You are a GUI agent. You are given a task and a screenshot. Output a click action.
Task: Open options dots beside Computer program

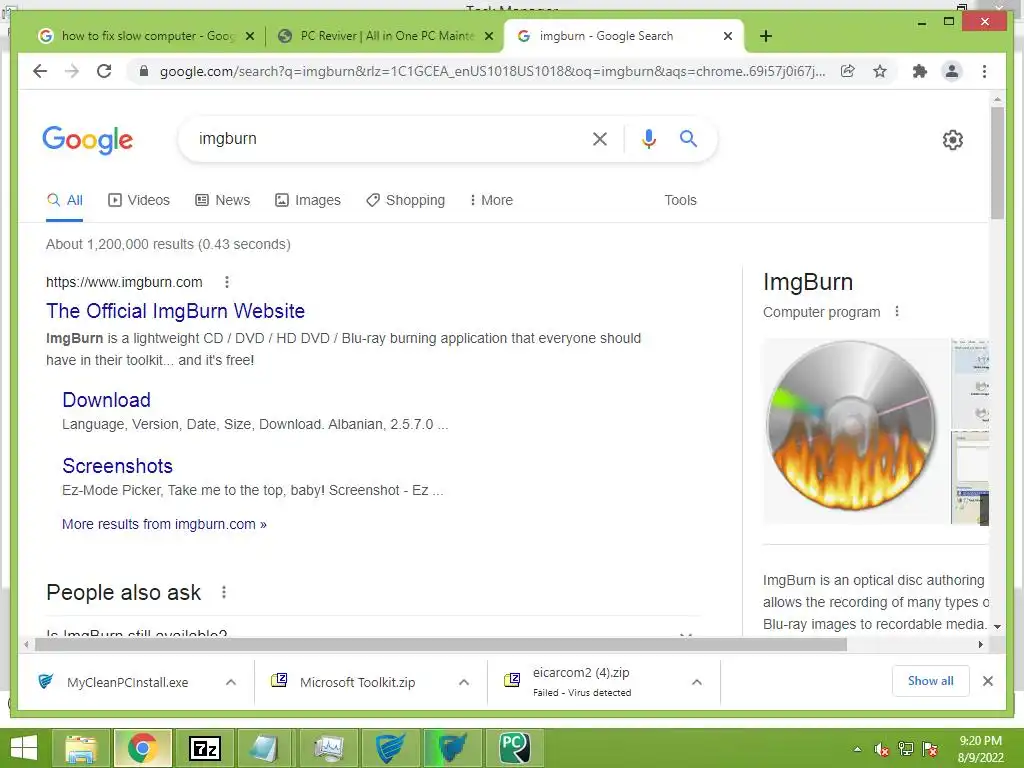pyautogui.click(x=897, y=312)
